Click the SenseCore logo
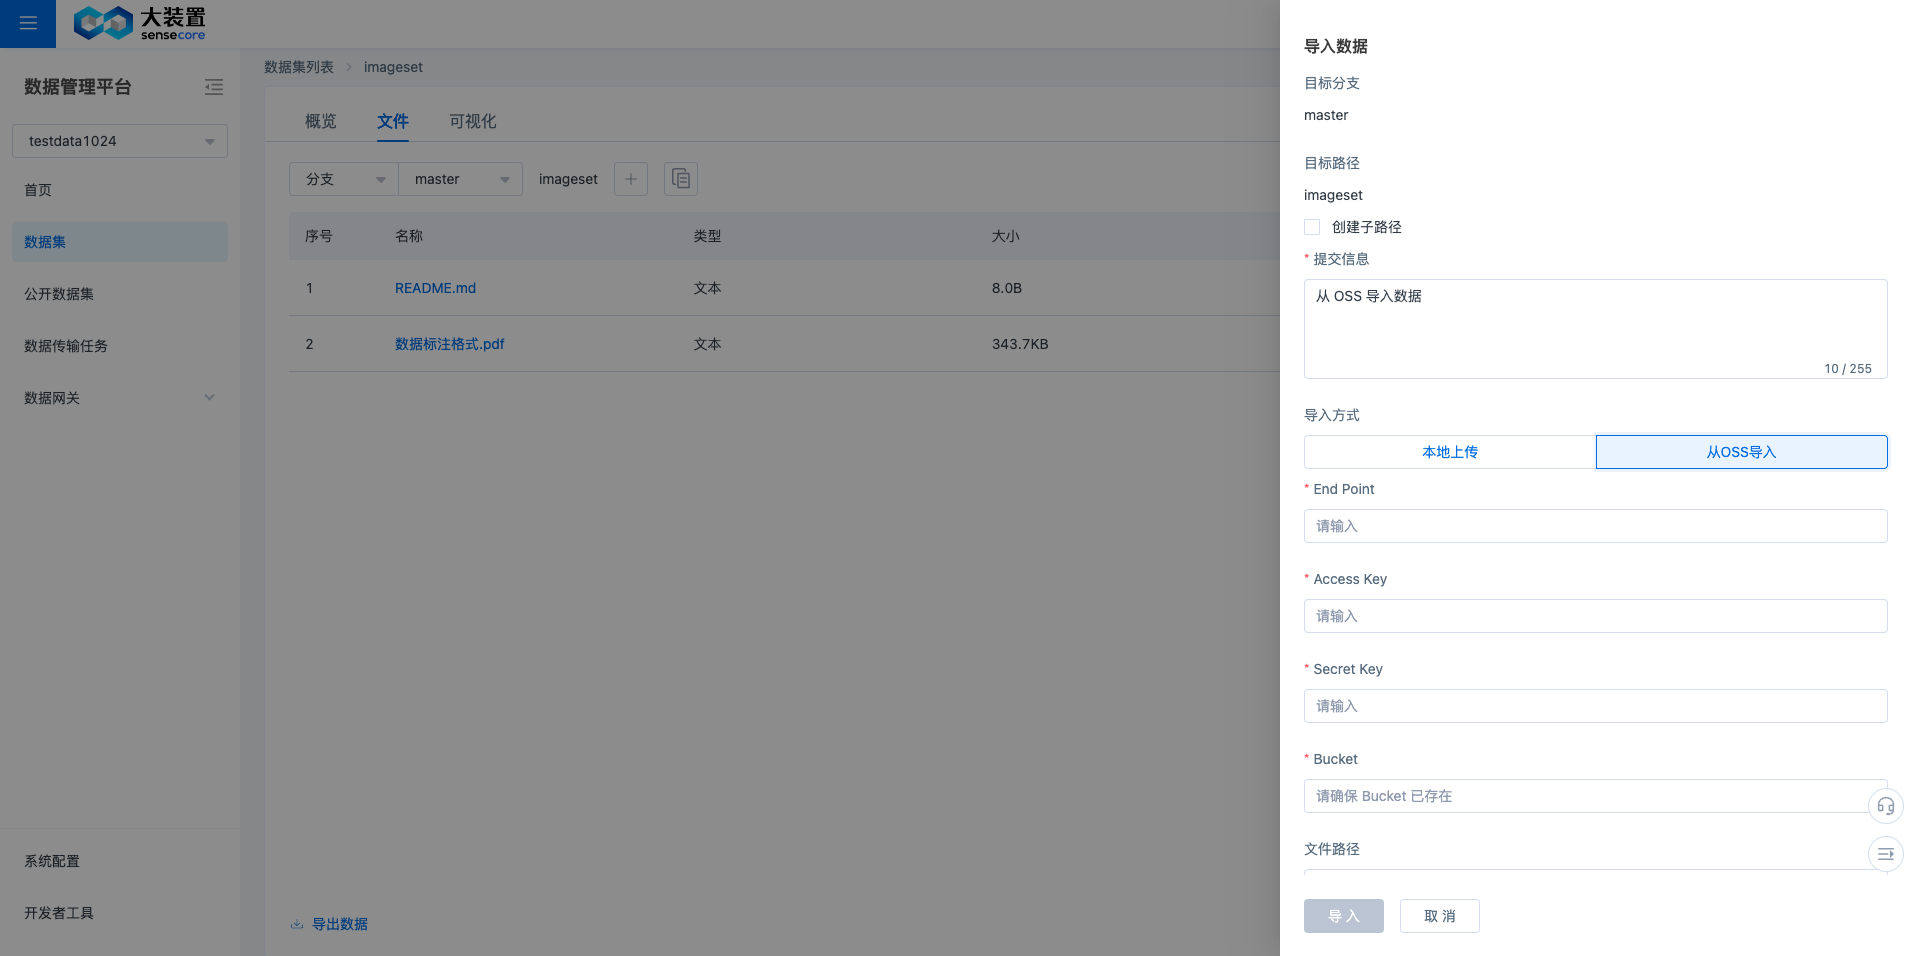 point(140,23)
